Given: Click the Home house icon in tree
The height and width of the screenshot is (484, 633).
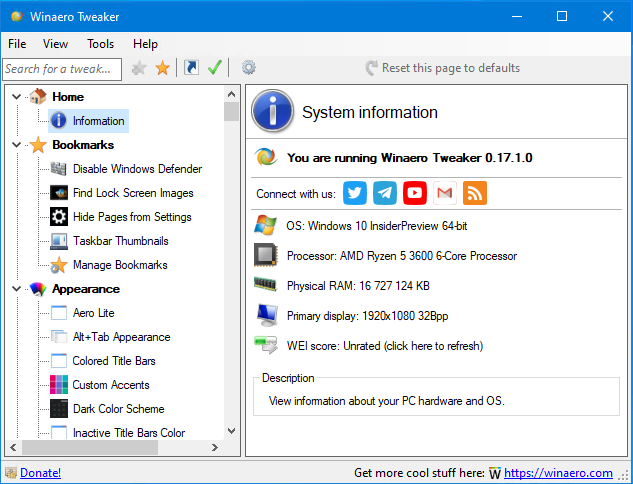Looking at the screenshot, I should 38,96.
